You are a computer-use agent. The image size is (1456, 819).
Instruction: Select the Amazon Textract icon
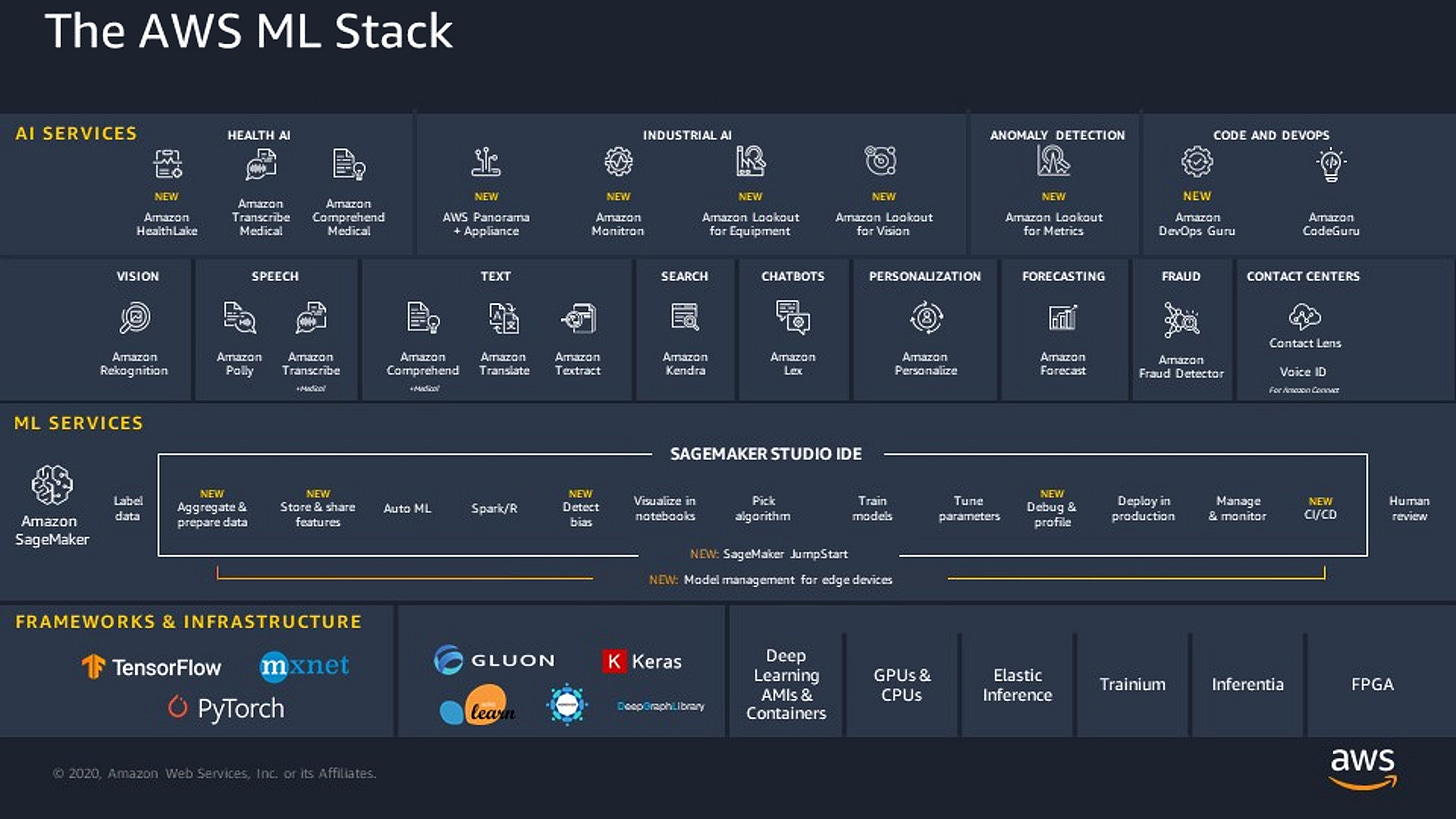pyautogui.click(x=578, y=318)
